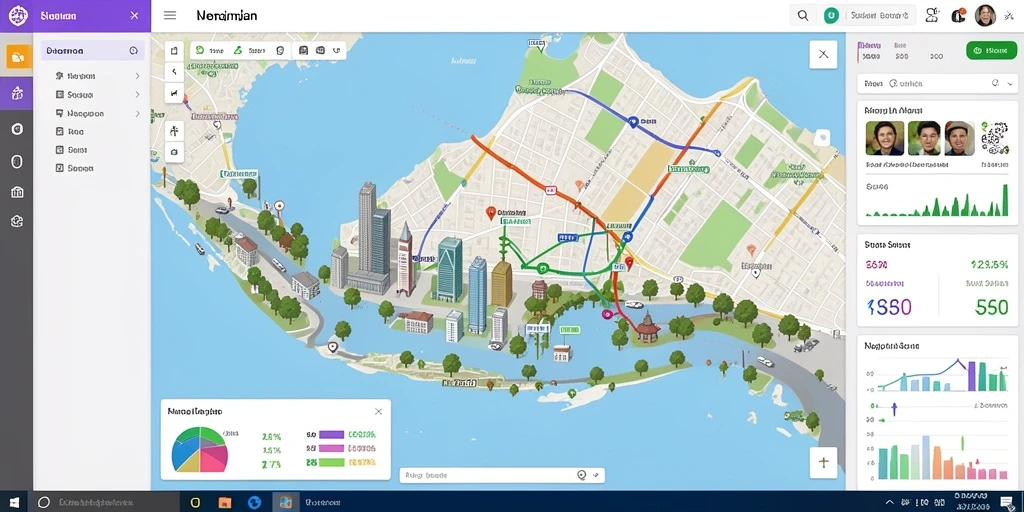The height and width of the screenshot is (512, 1024).
Task: Click the magnifier search icon in top bar
Action: point(803,16)
